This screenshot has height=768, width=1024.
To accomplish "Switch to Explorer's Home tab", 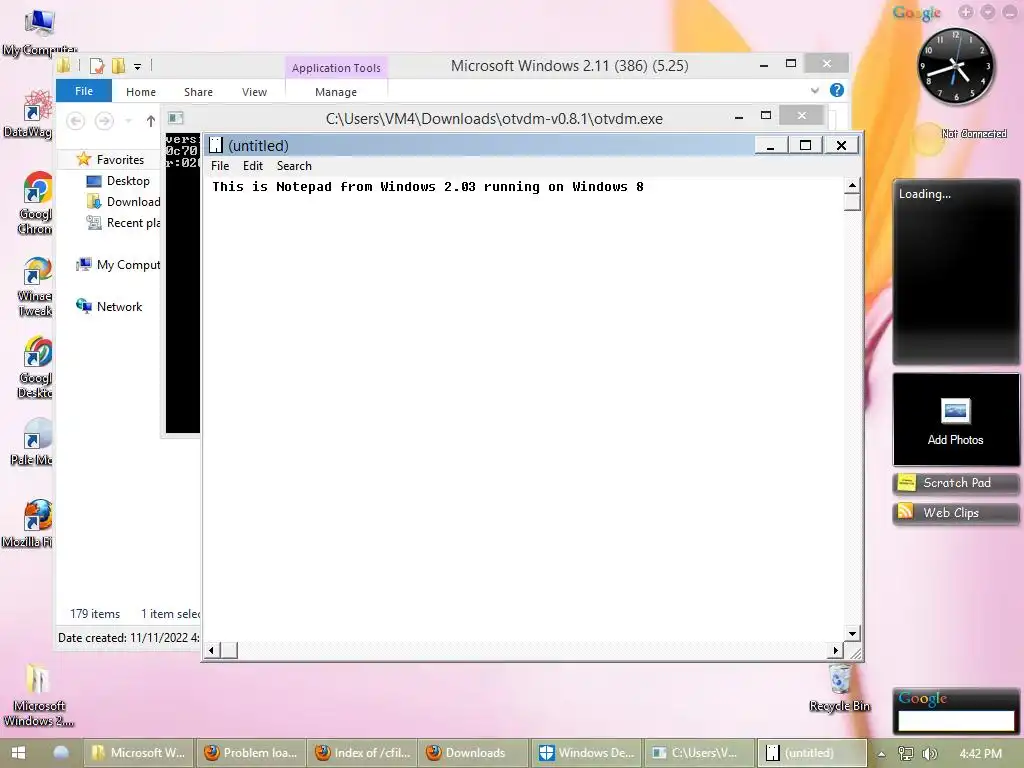I will coord(141,92).
